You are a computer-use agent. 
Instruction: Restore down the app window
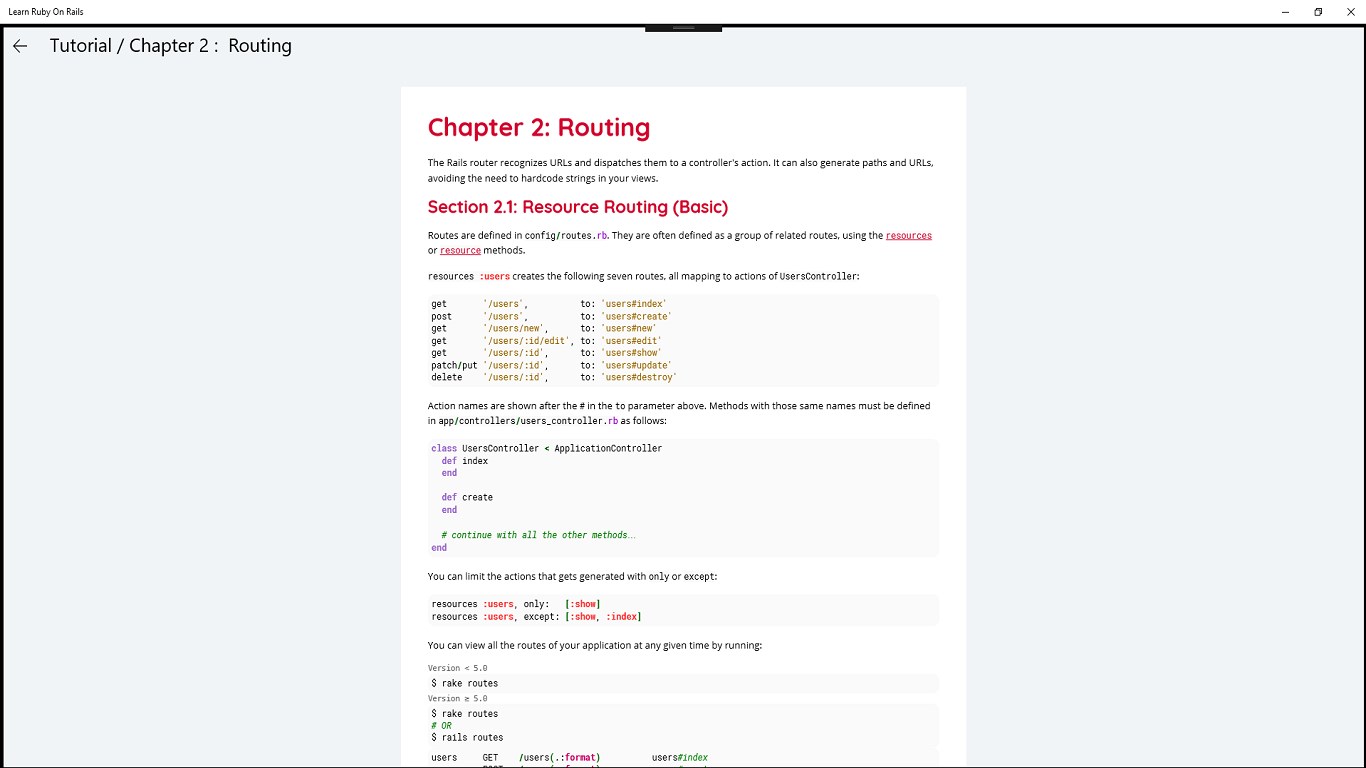pos(1318,12)
